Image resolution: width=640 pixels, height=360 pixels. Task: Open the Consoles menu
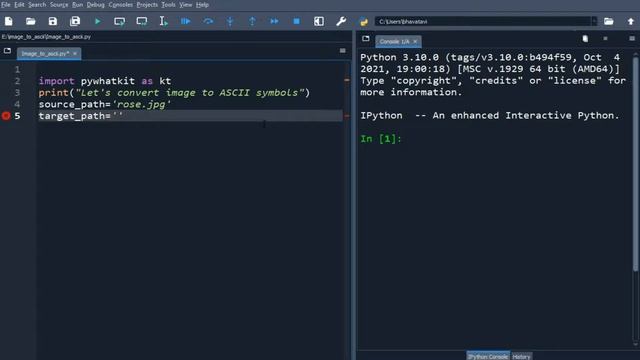pos(120,5)
